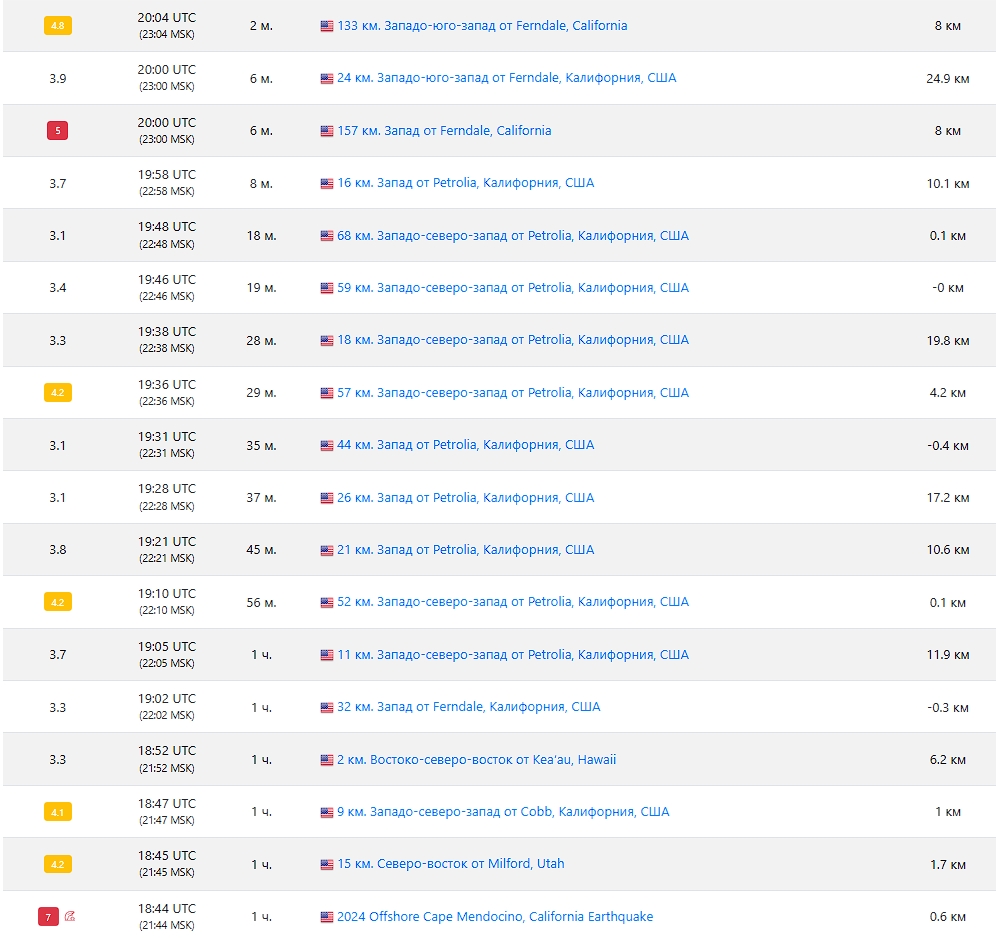Open 59 км Западо-северо-запад от Petrolia link
Screen dimensions: 996x938
pyautogui.click(x=513, y=288)
